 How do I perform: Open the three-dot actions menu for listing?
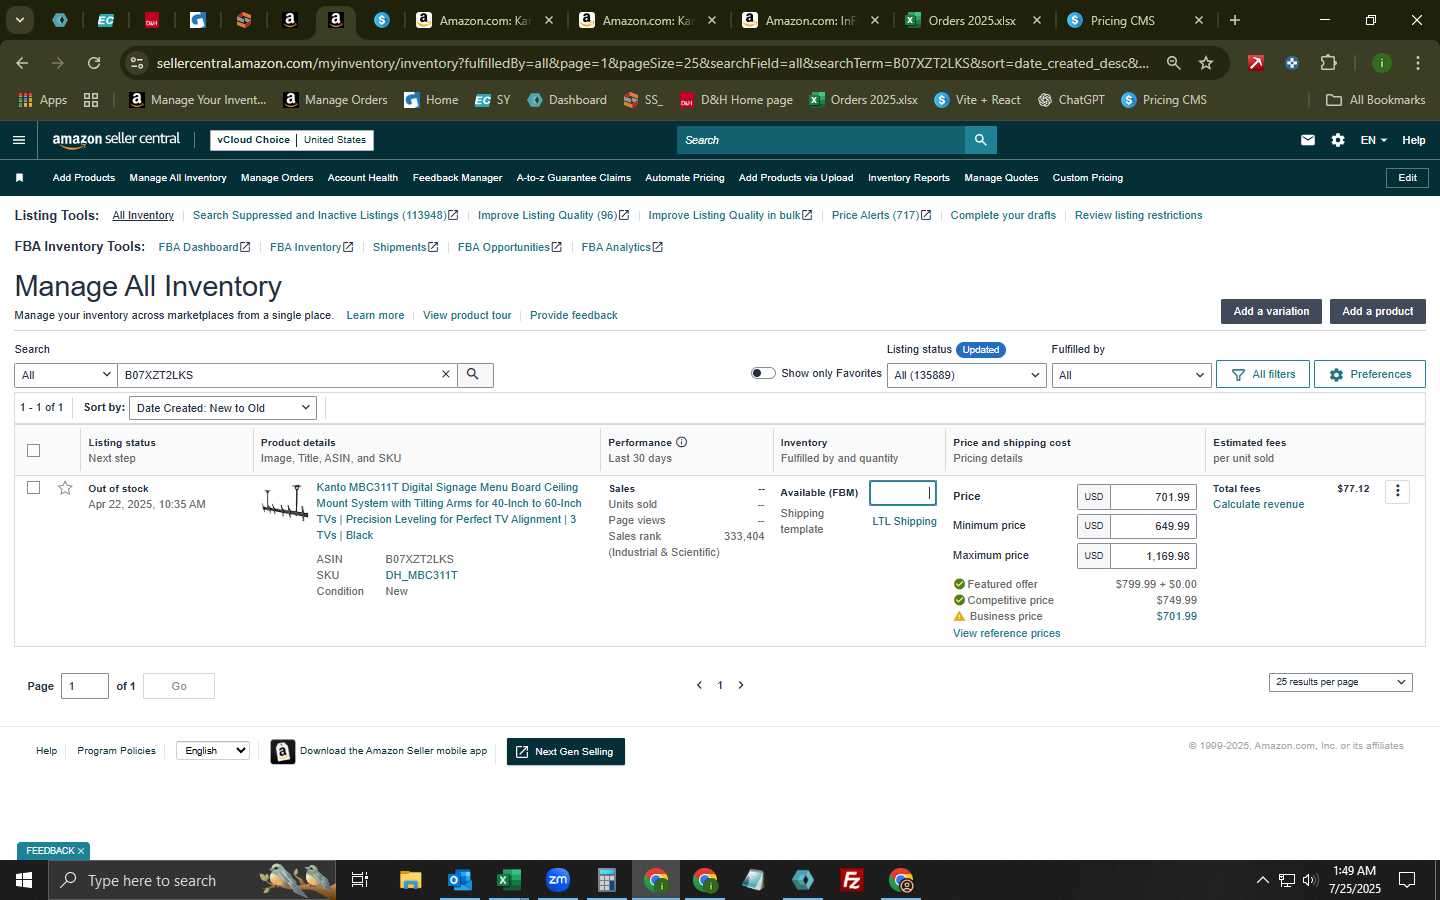[1398, 491]
